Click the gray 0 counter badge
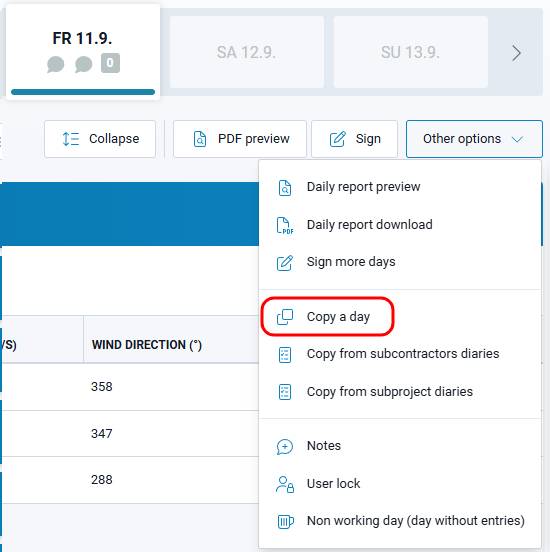 coord(110,63)
